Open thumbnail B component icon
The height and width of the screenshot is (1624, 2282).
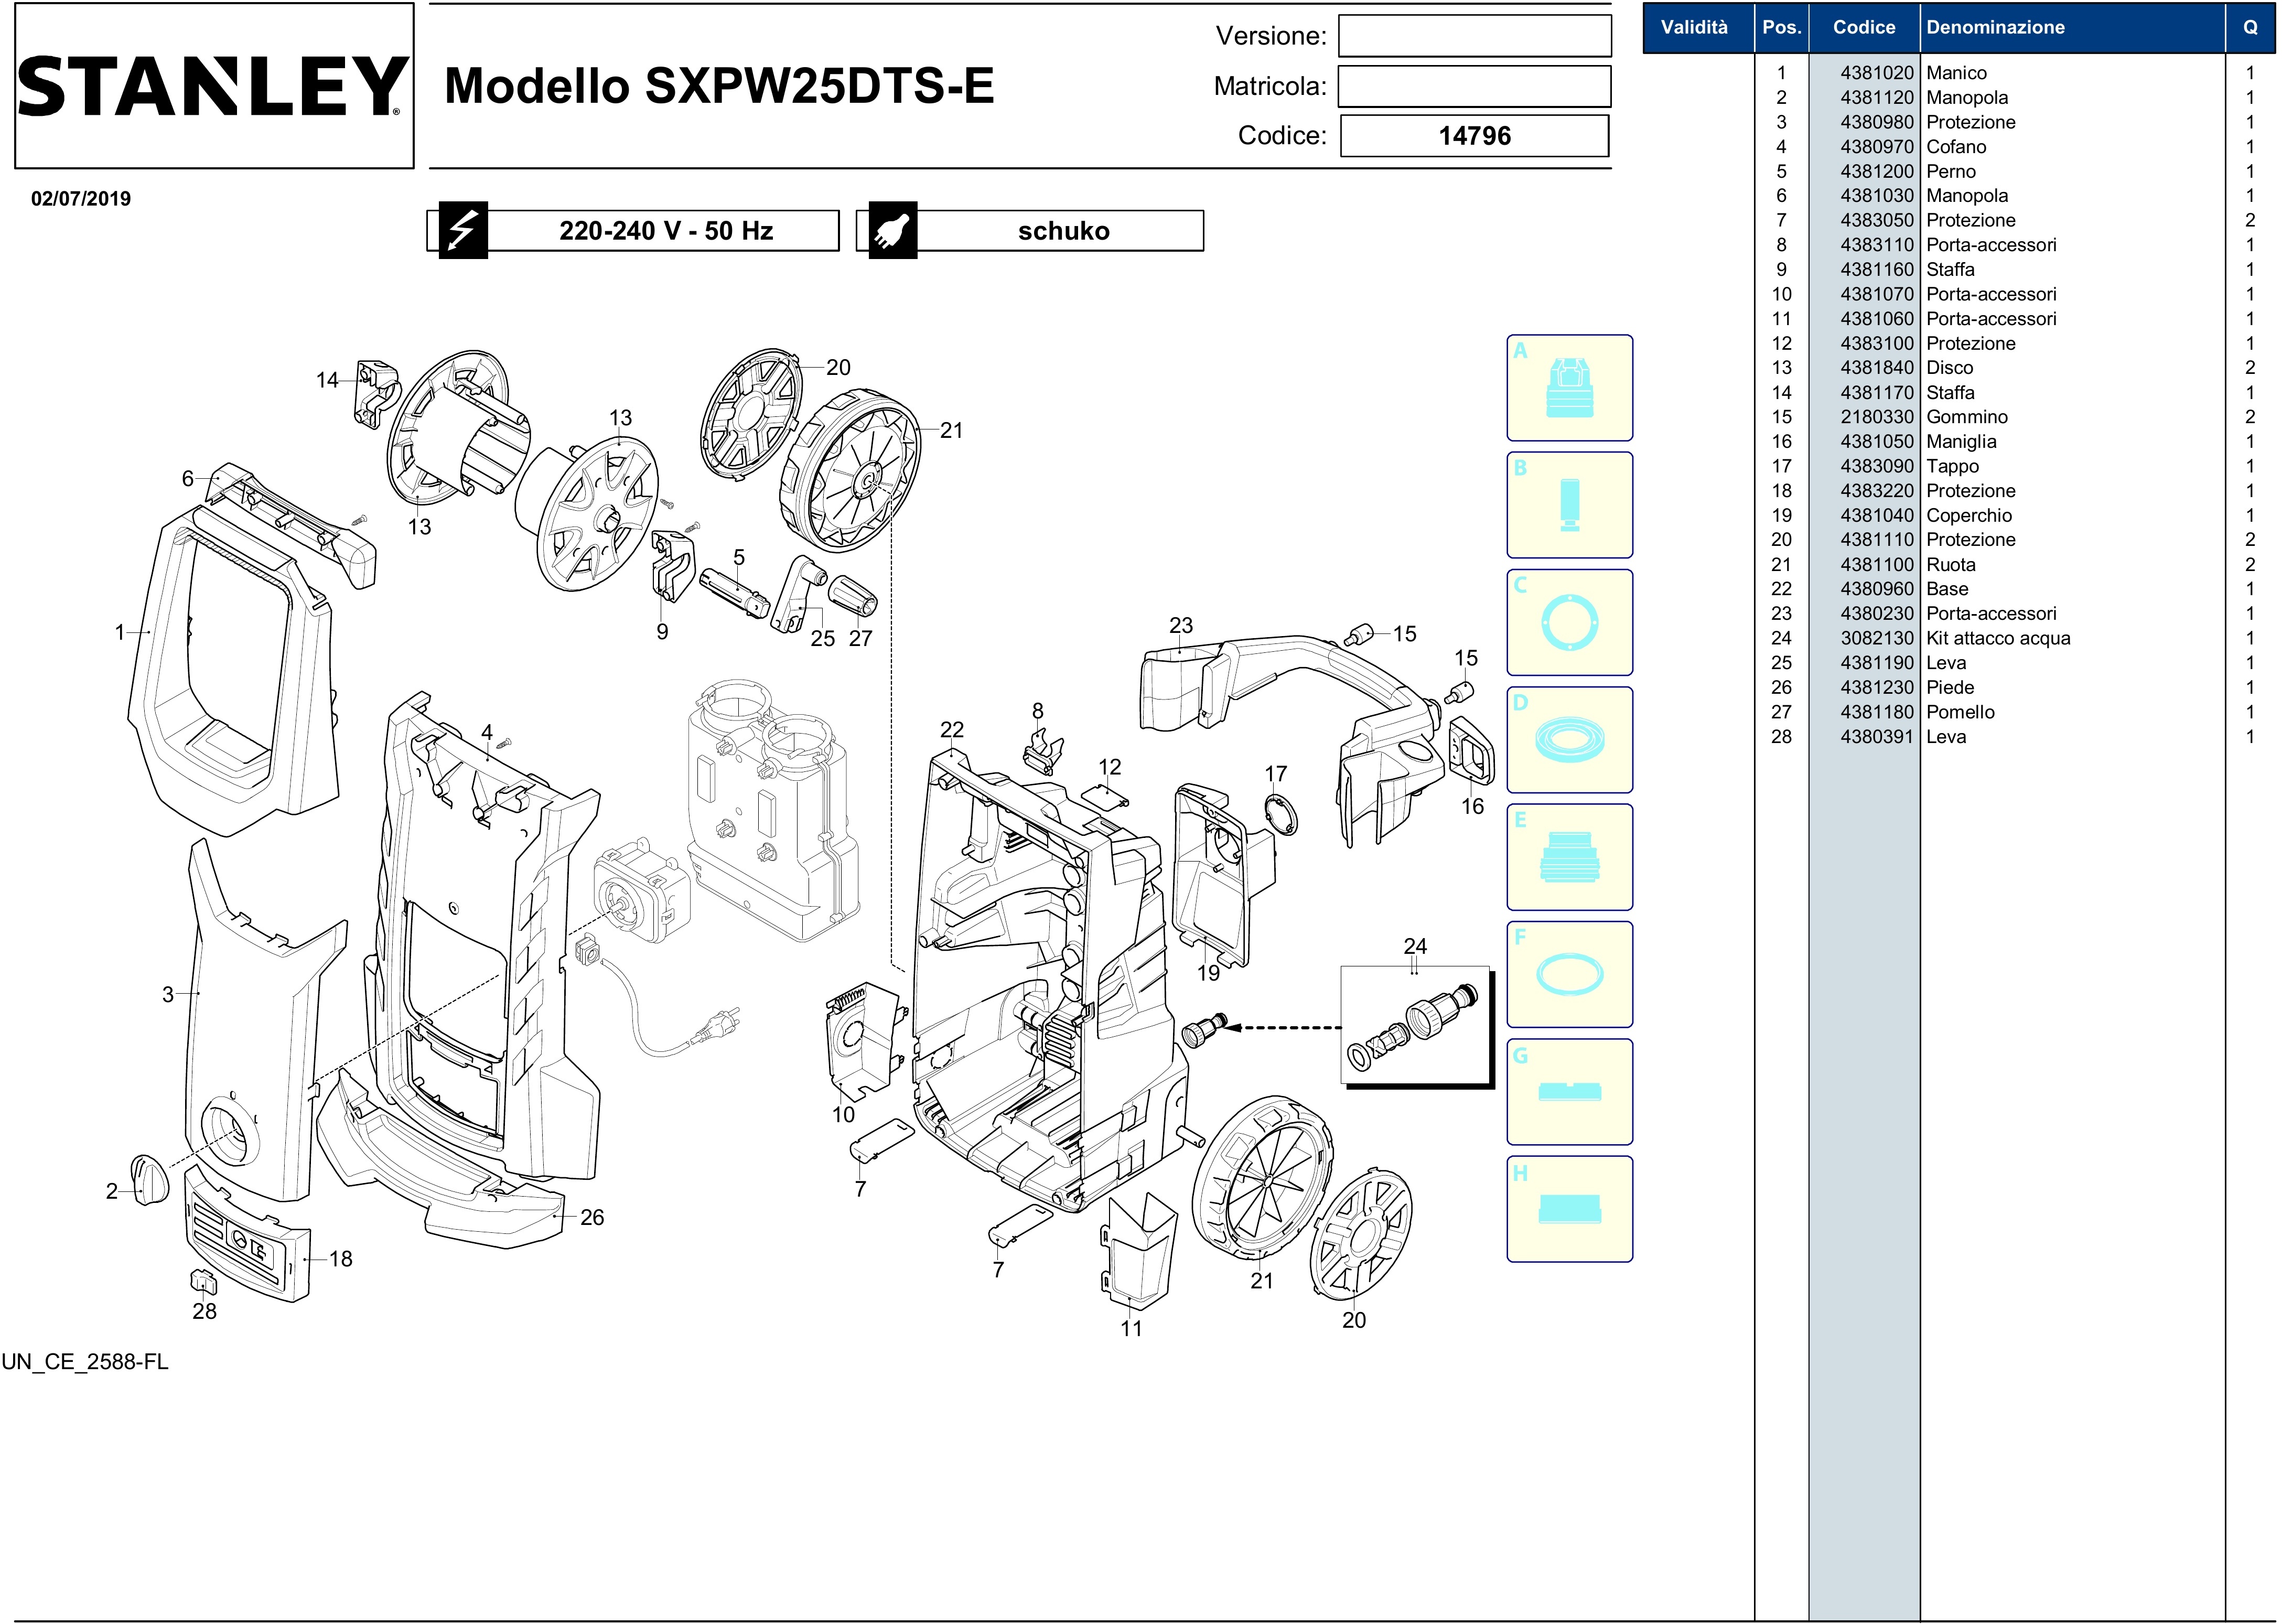(1569, 505)
